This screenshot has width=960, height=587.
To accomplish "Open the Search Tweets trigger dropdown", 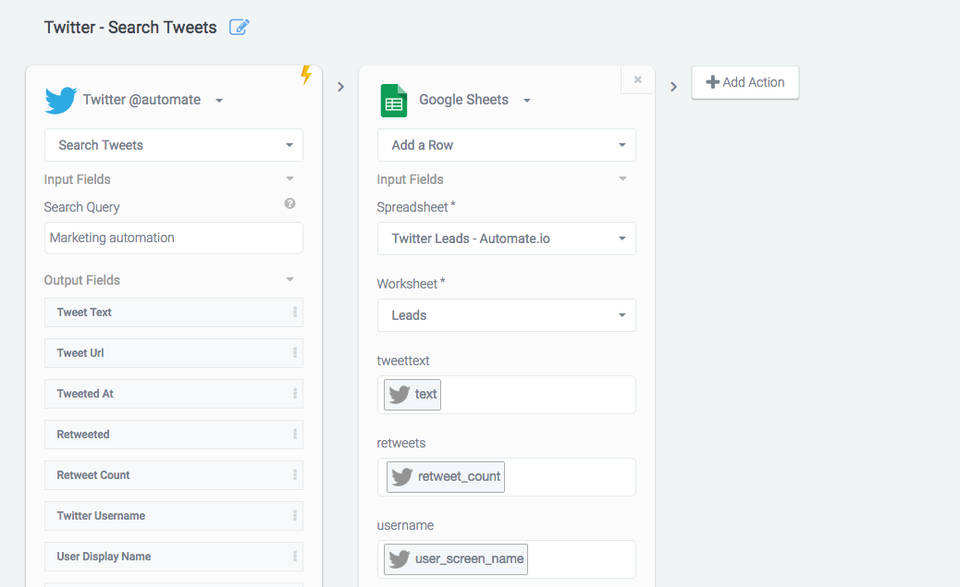I will pyautogui.click(x=174, y=145).
